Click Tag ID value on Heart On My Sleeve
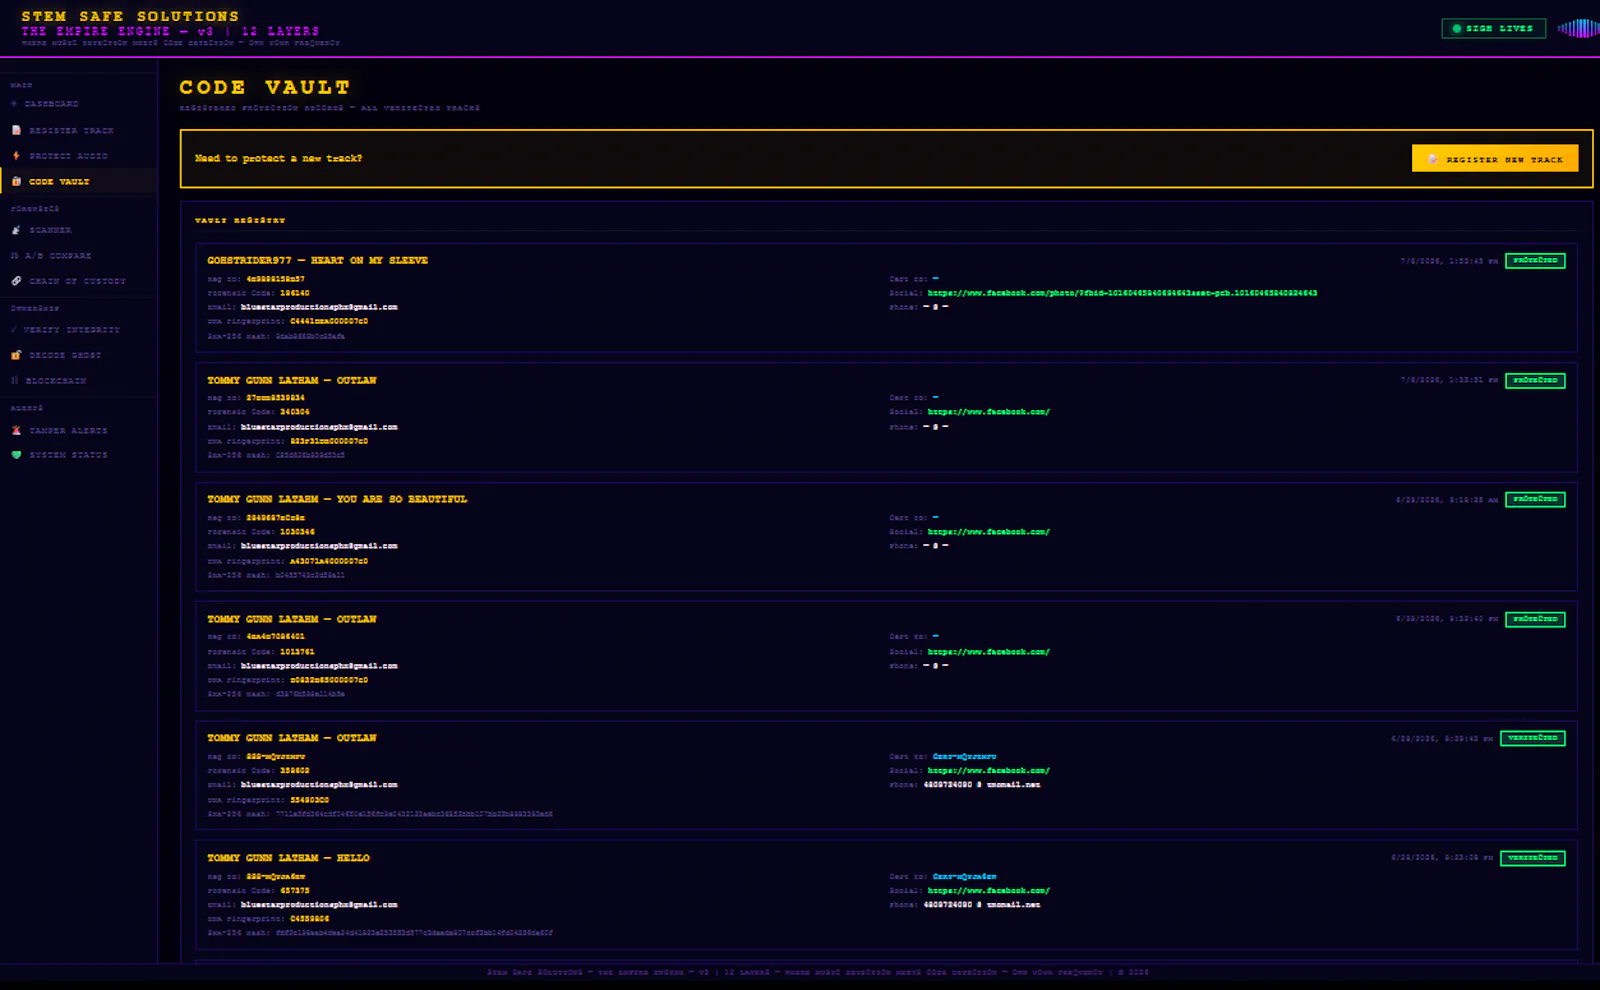This screenshot has width=1600, height=990. click(275, 279)
